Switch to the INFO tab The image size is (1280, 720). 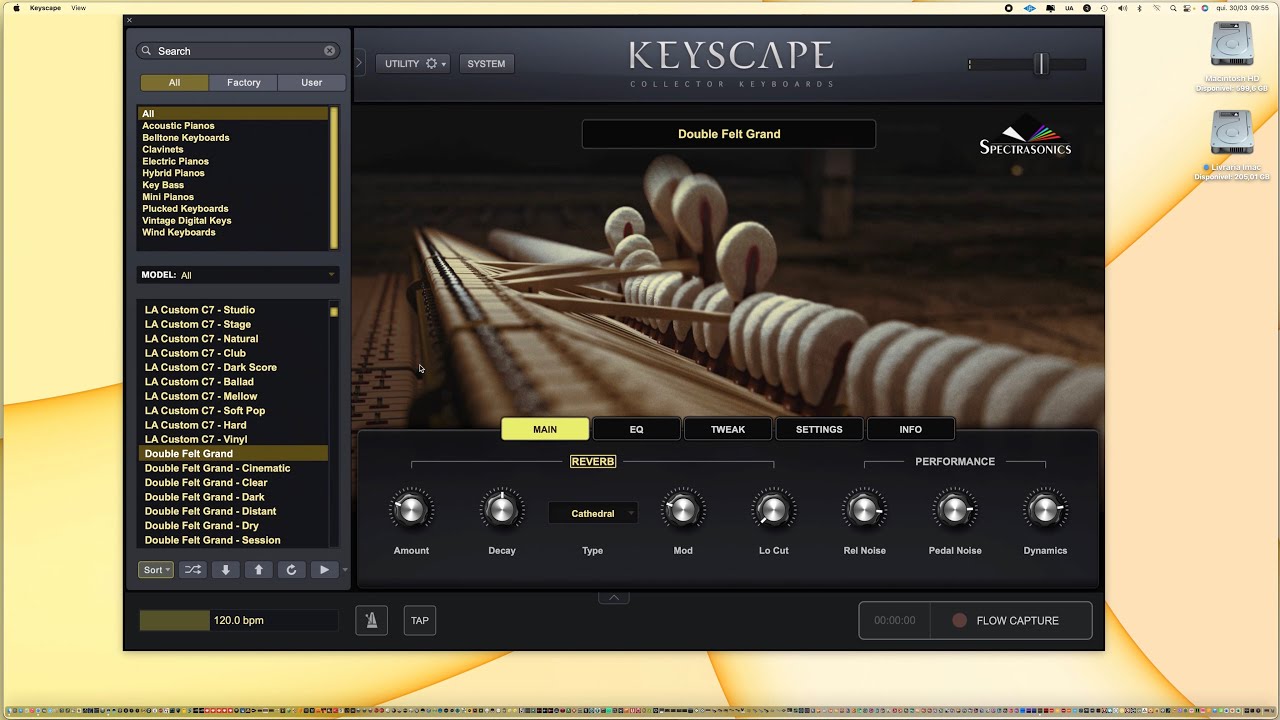pos(910,429)
